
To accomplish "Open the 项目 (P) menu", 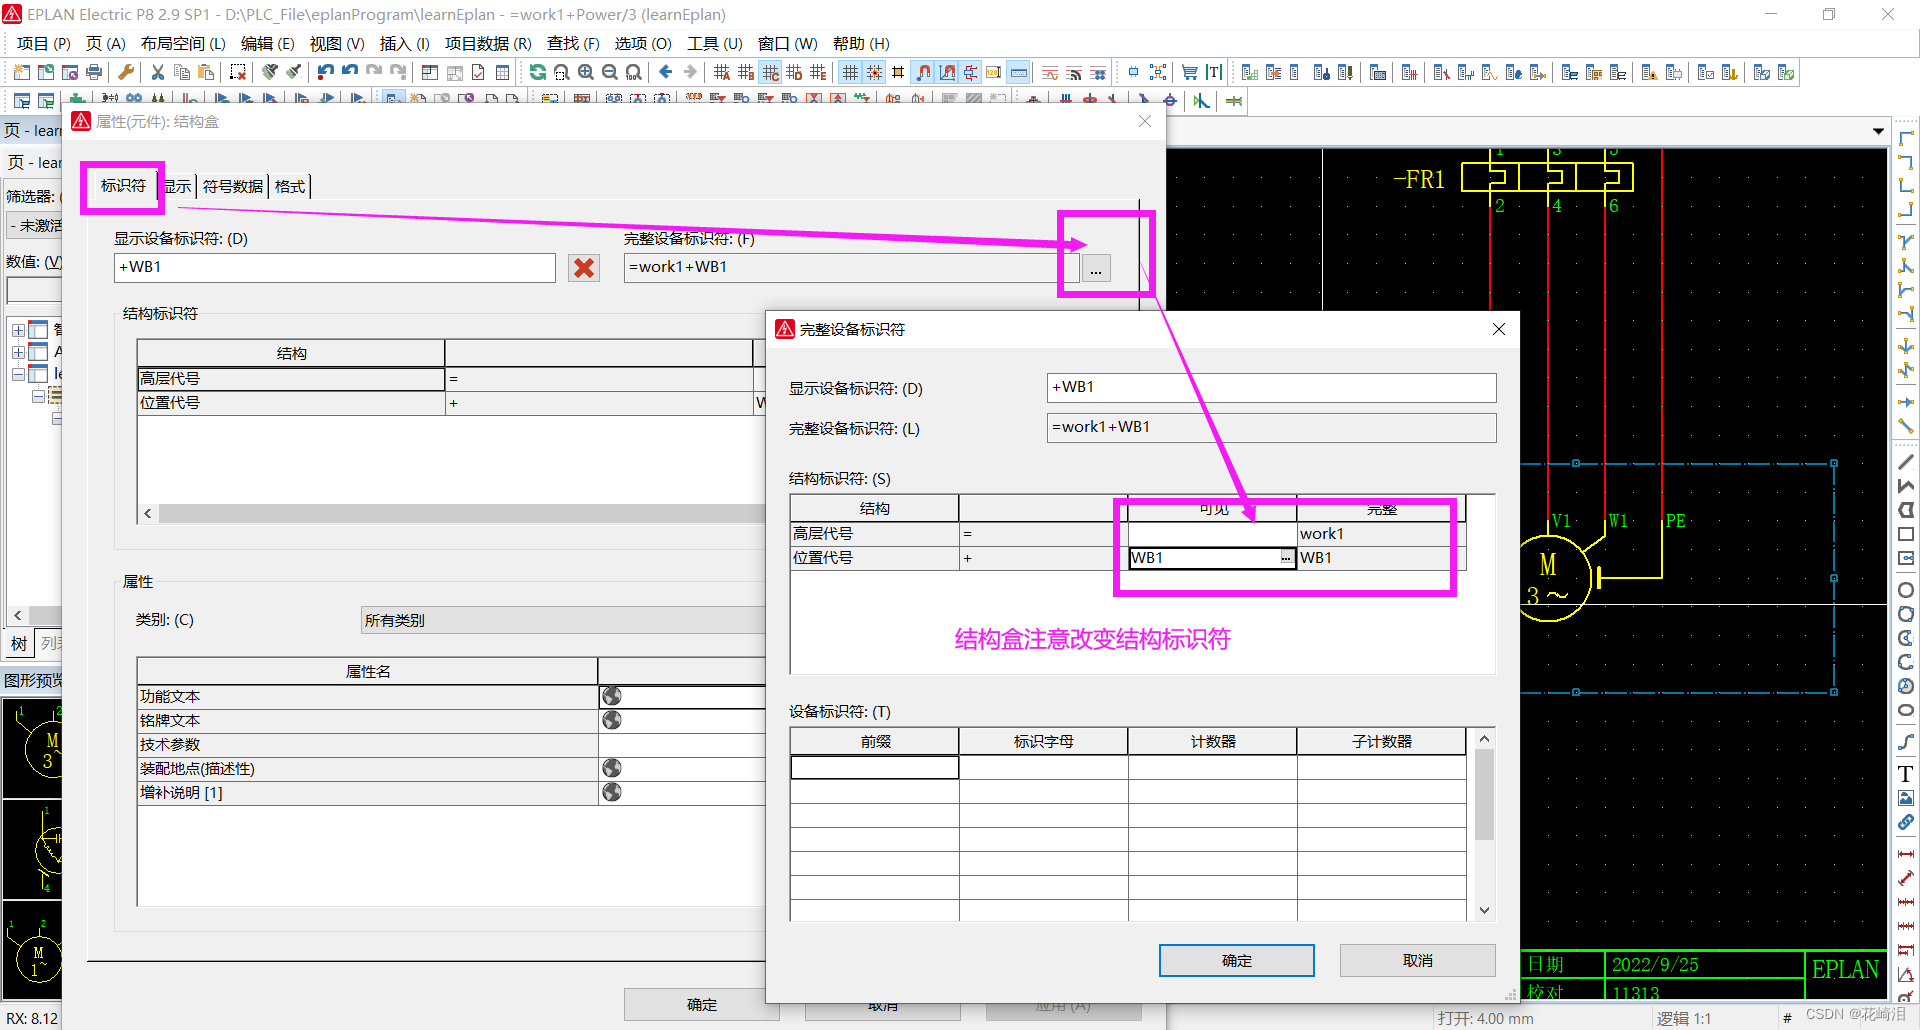I will coord(44,43).
